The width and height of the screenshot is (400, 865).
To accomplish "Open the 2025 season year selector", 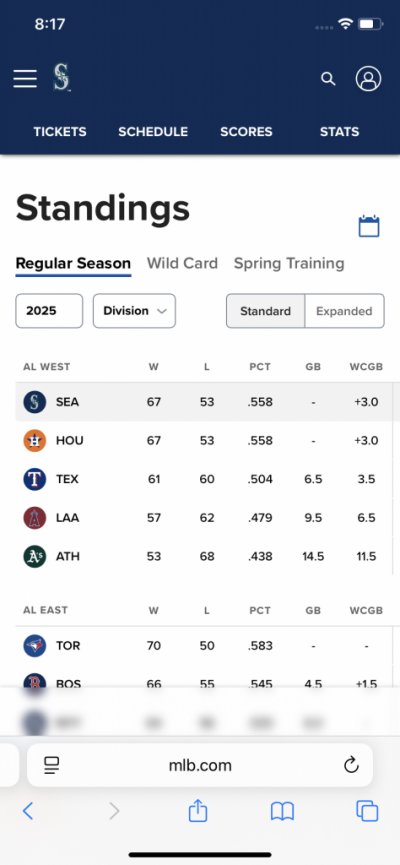I will (x=49, y=311).
